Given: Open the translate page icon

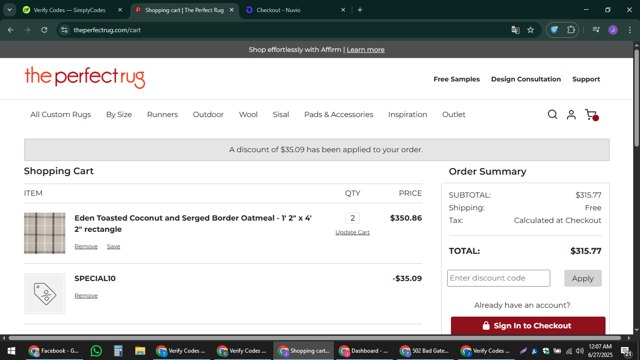Looking at the screenshot, I should point(515,30).
